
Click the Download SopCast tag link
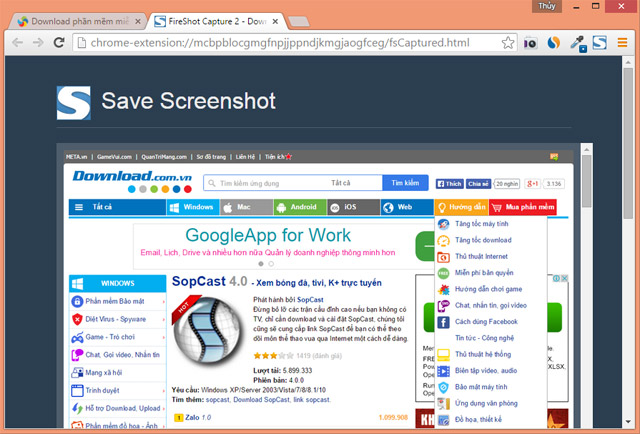click(x=262, y=400)
